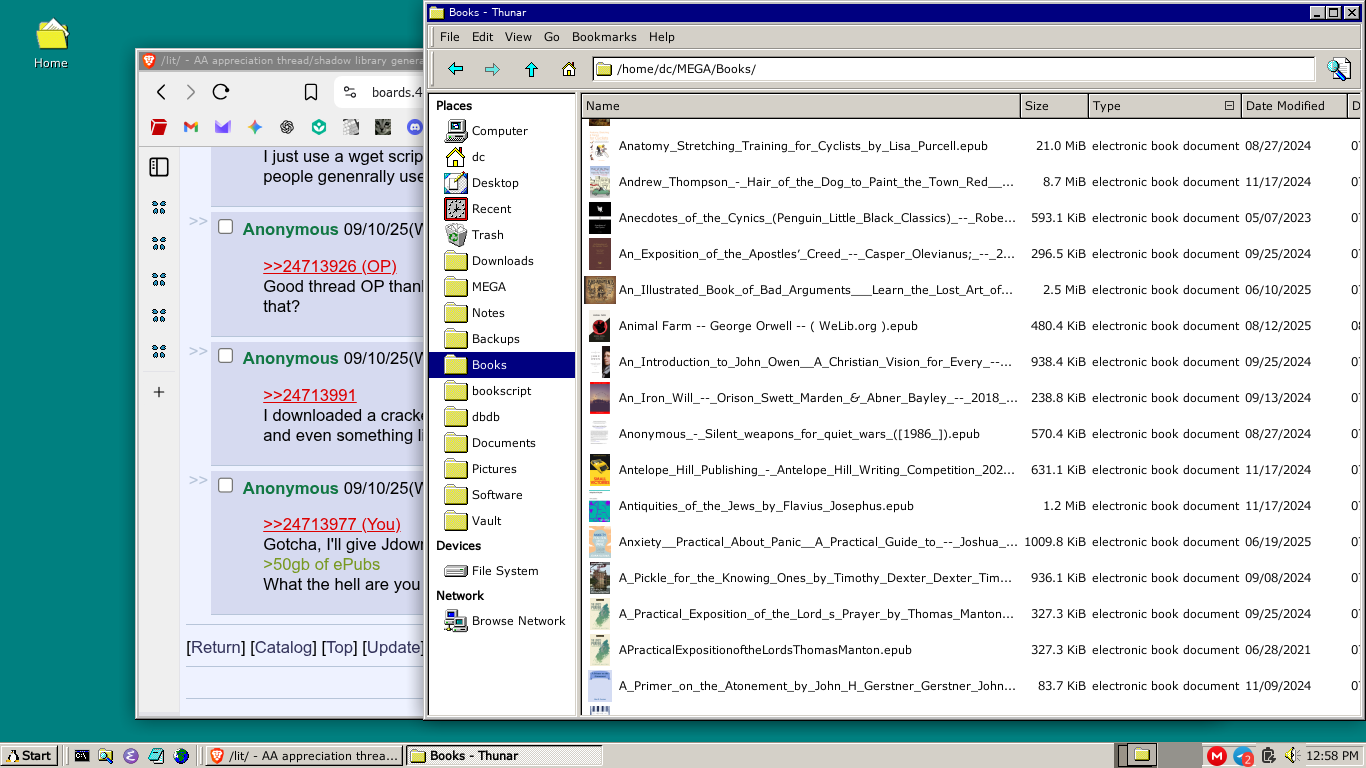The height and width of the screenshot is (768, 1366).
Task: Click the column chooser button beside Type header
Action: (x=1229, y=106)
